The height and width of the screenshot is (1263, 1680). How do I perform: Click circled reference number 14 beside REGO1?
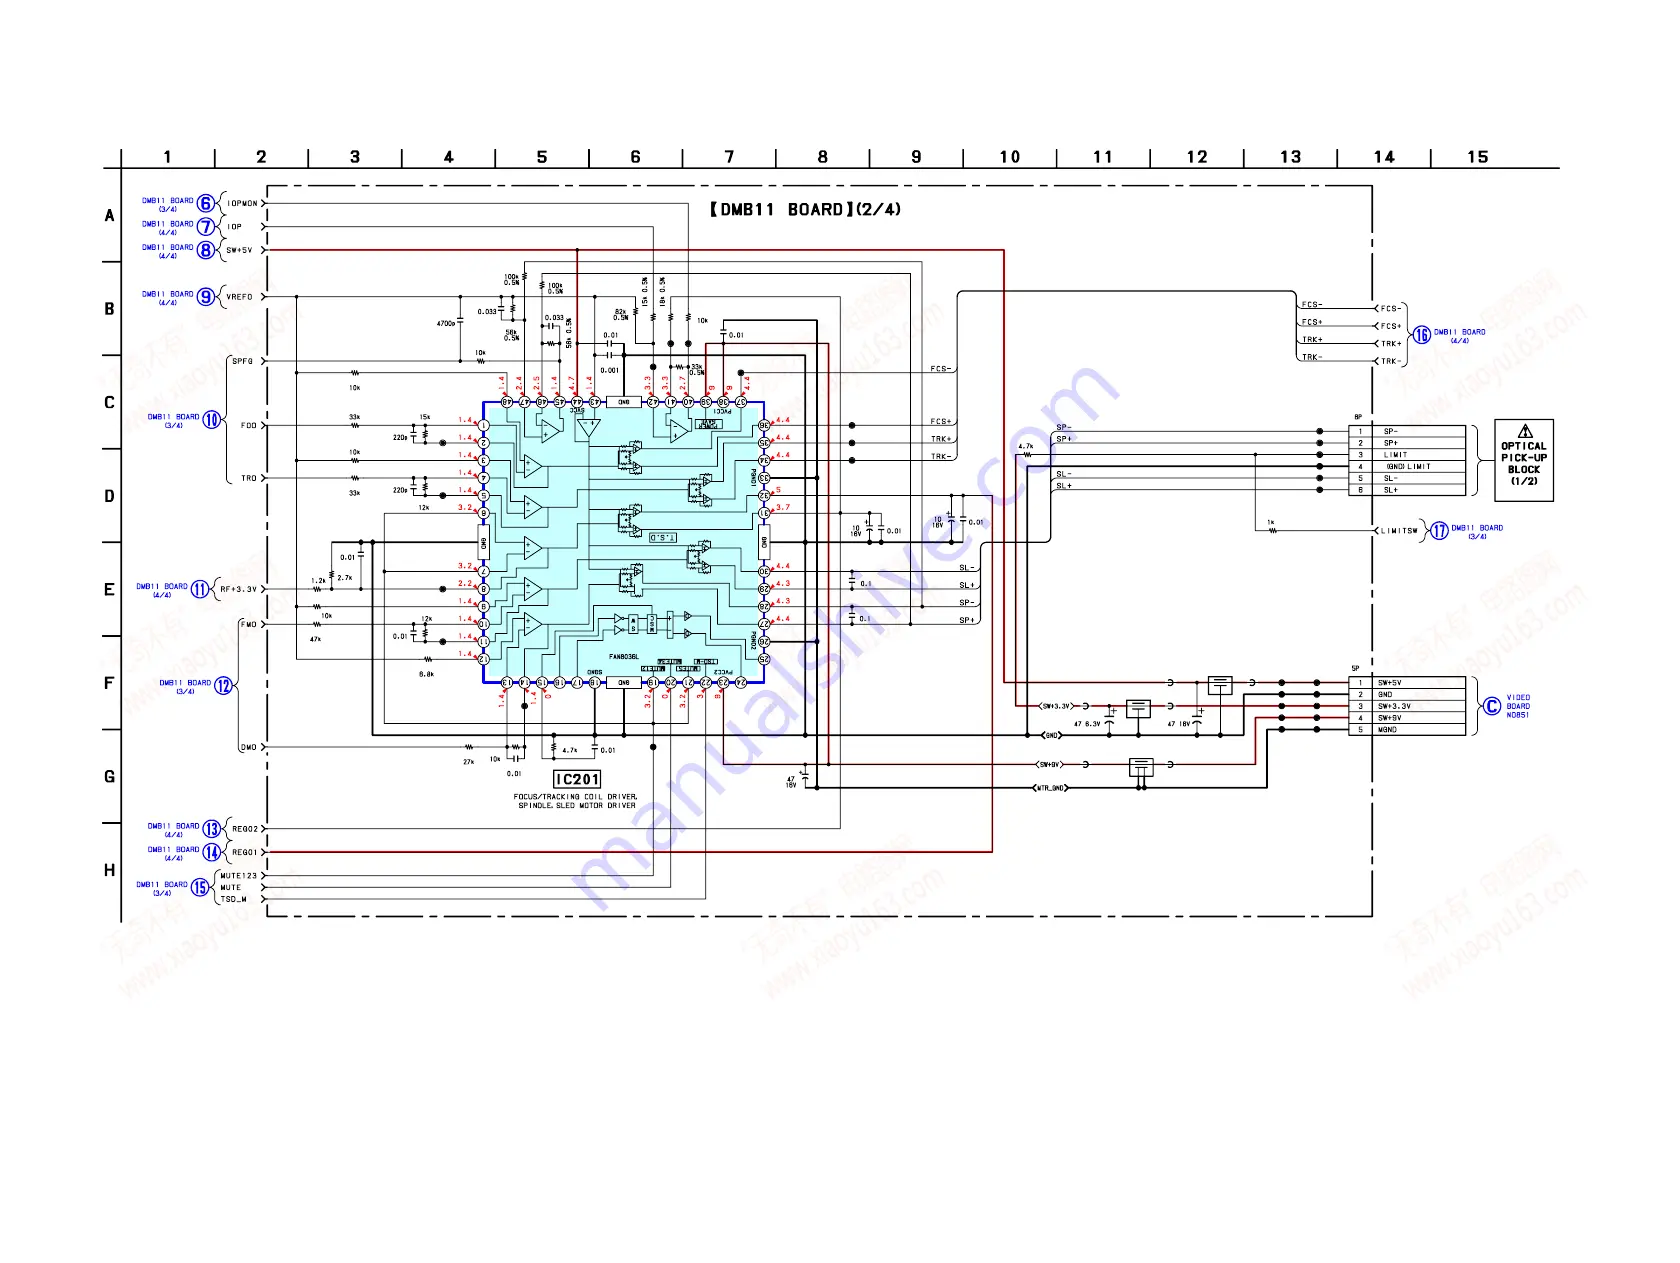click(x=212, y=852)
